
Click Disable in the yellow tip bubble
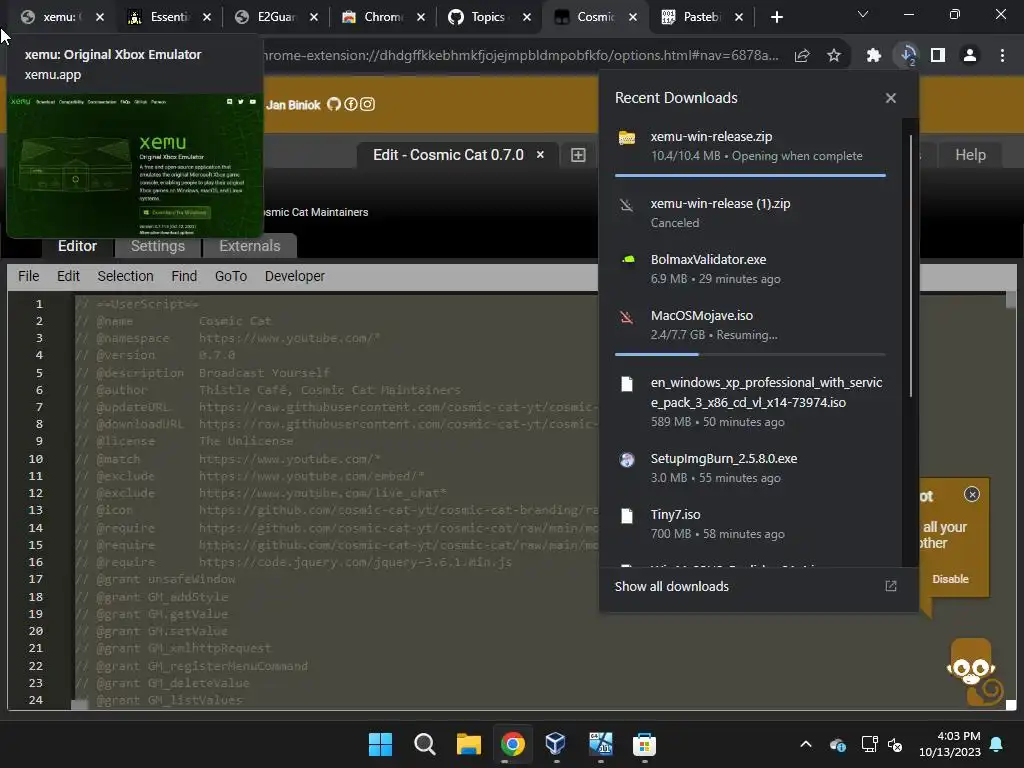click(x=950, y=579)
